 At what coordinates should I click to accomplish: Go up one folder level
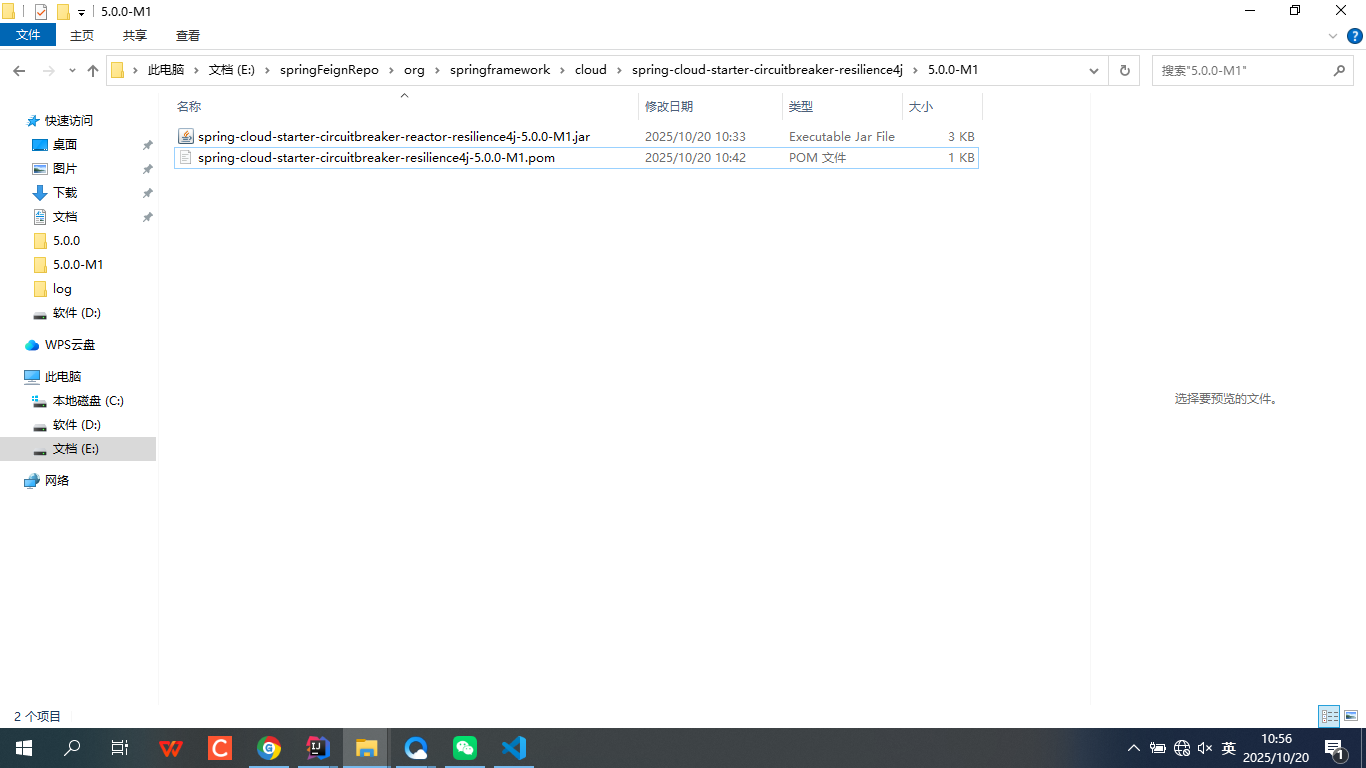[93, 71]
